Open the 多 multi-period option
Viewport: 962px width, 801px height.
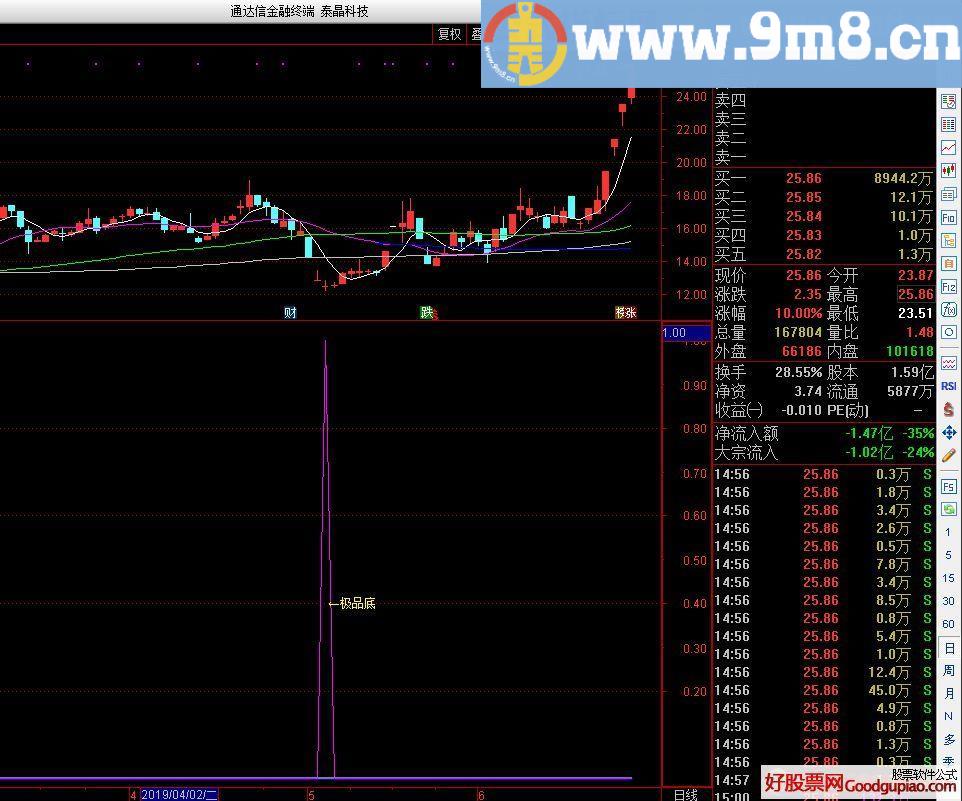coord(948,740)
